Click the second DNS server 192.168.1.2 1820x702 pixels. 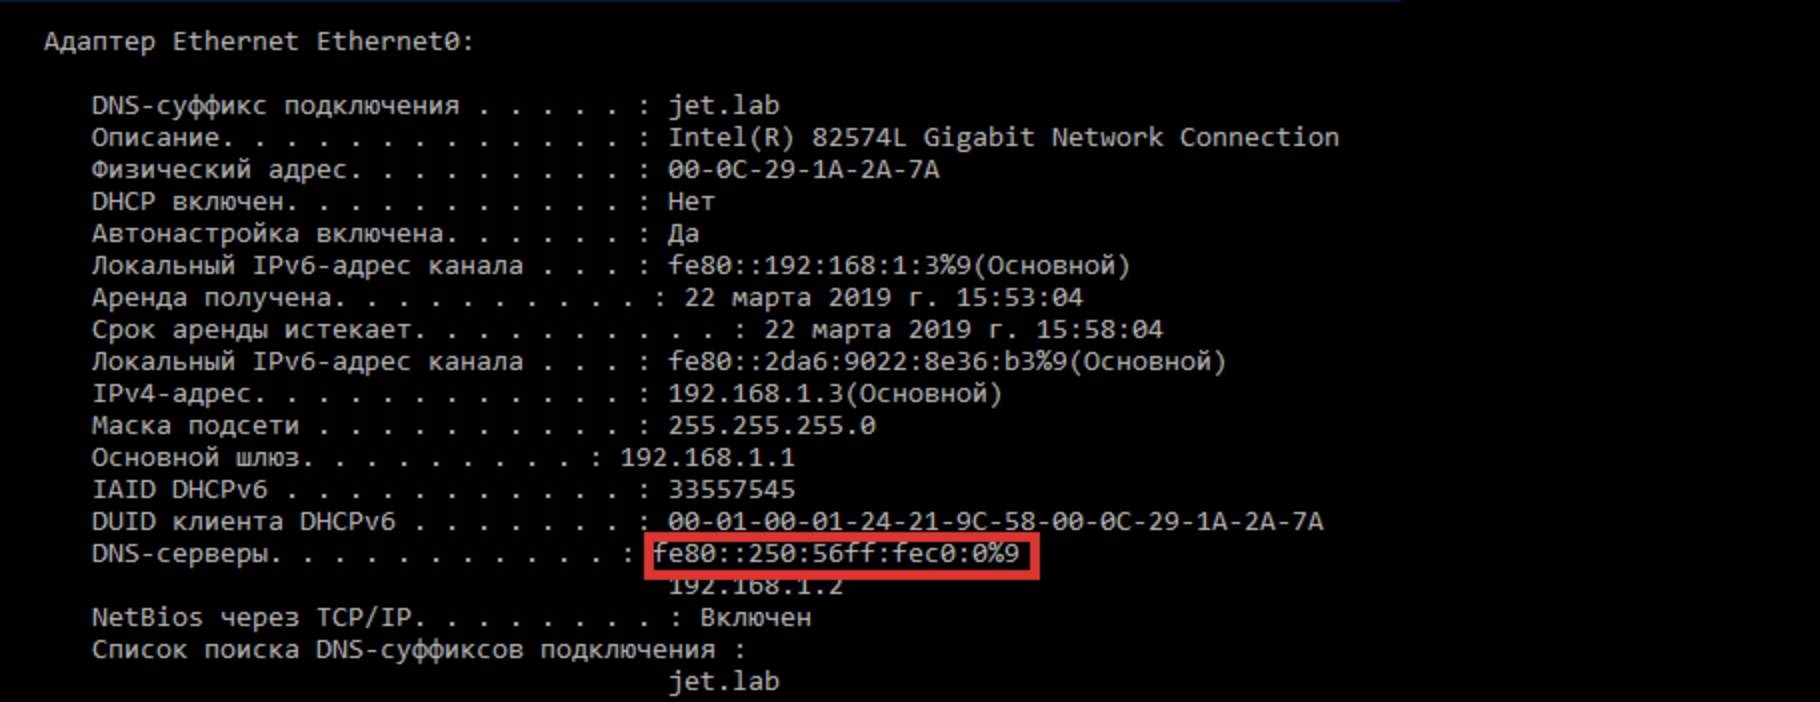tap(755, 587)
